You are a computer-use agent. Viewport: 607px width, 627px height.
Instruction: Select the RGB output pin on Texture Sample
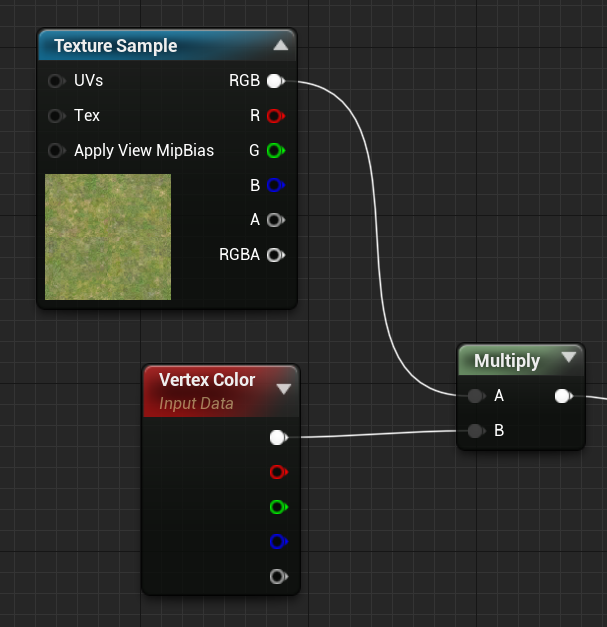click(x=276, y=81)
